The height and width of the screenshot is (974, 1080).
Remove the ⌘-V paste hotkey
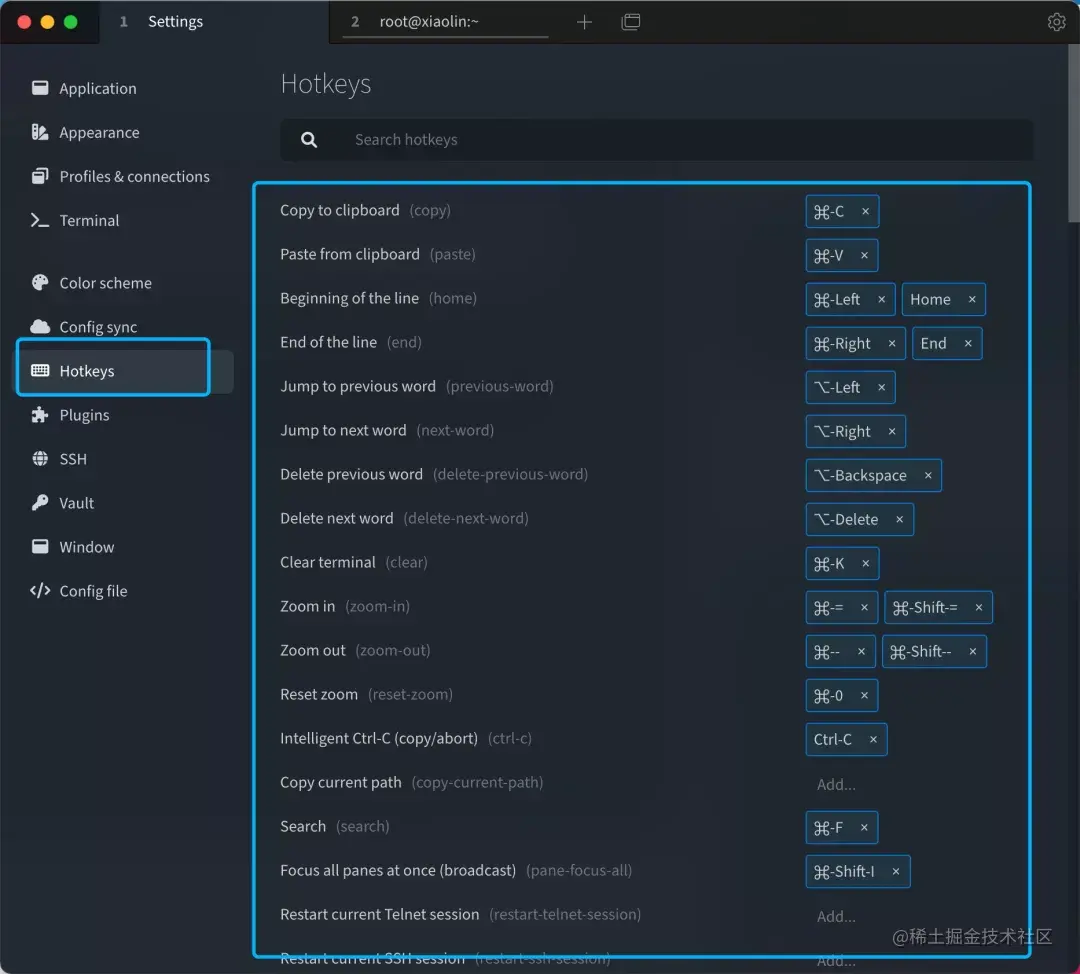point(864,256)
